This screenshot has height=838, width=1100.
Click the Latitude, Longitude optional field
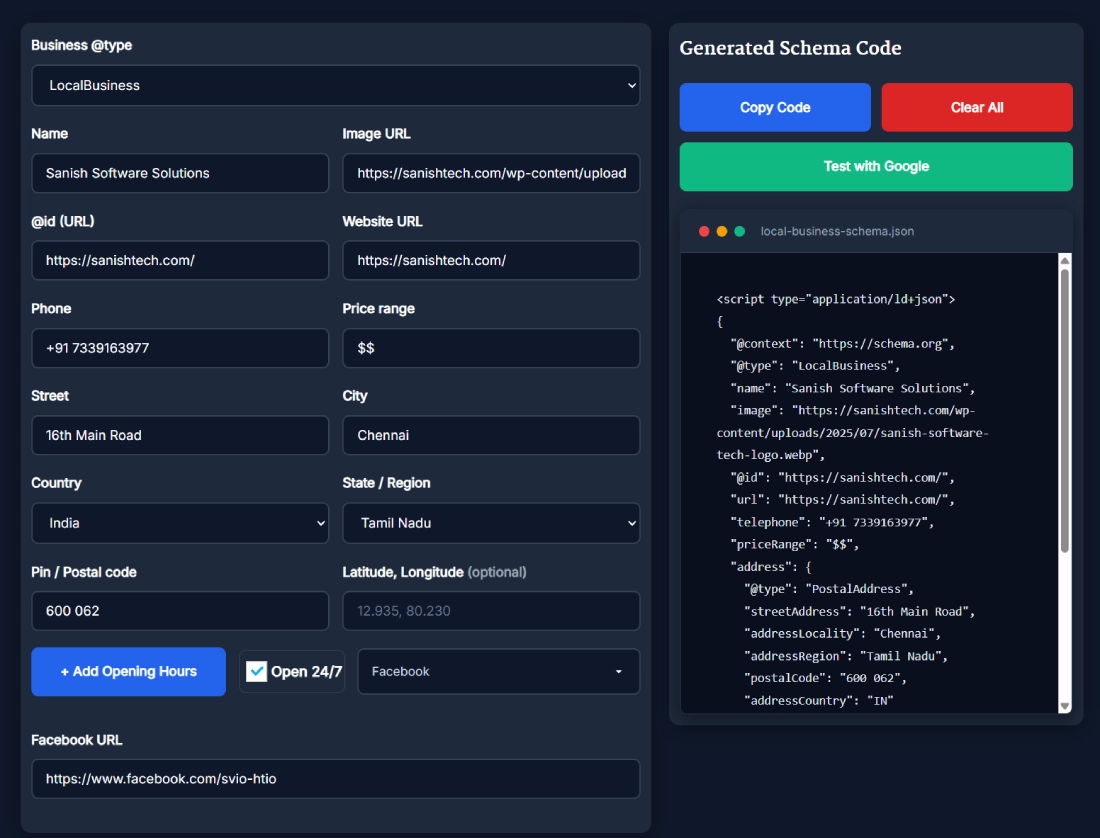tap(491, 611)
